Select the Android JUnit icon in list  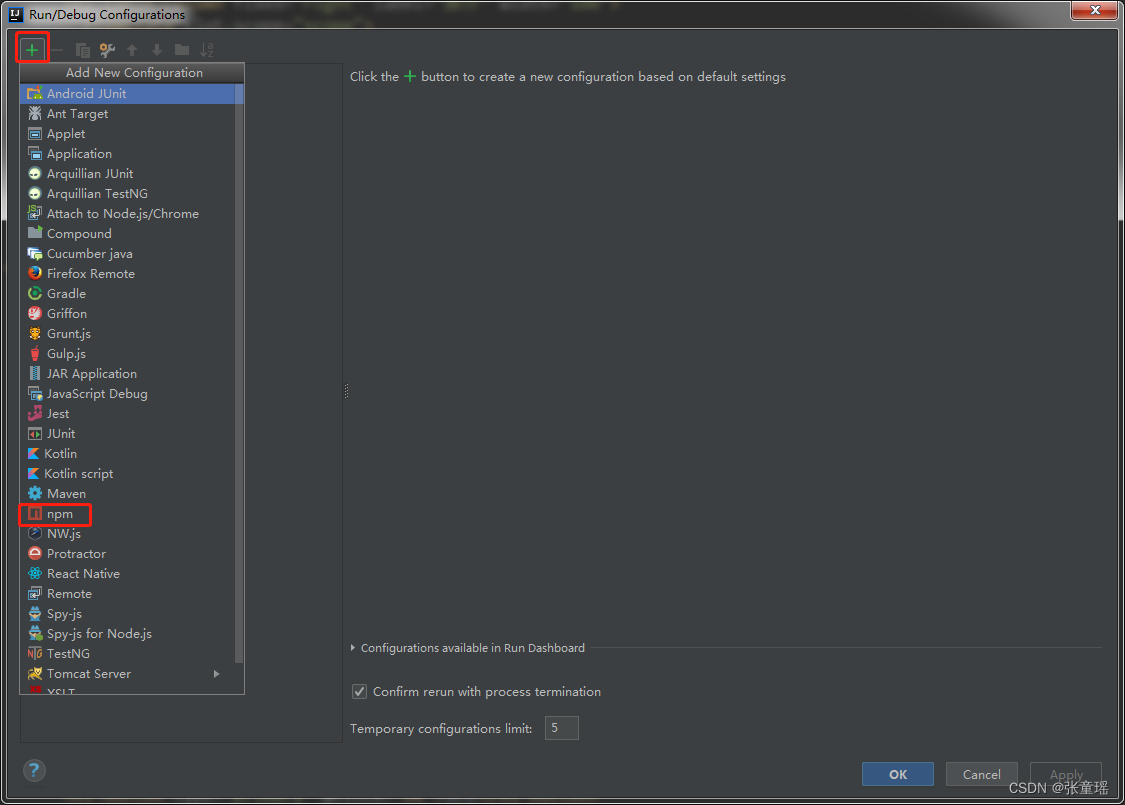click(34, 93)
